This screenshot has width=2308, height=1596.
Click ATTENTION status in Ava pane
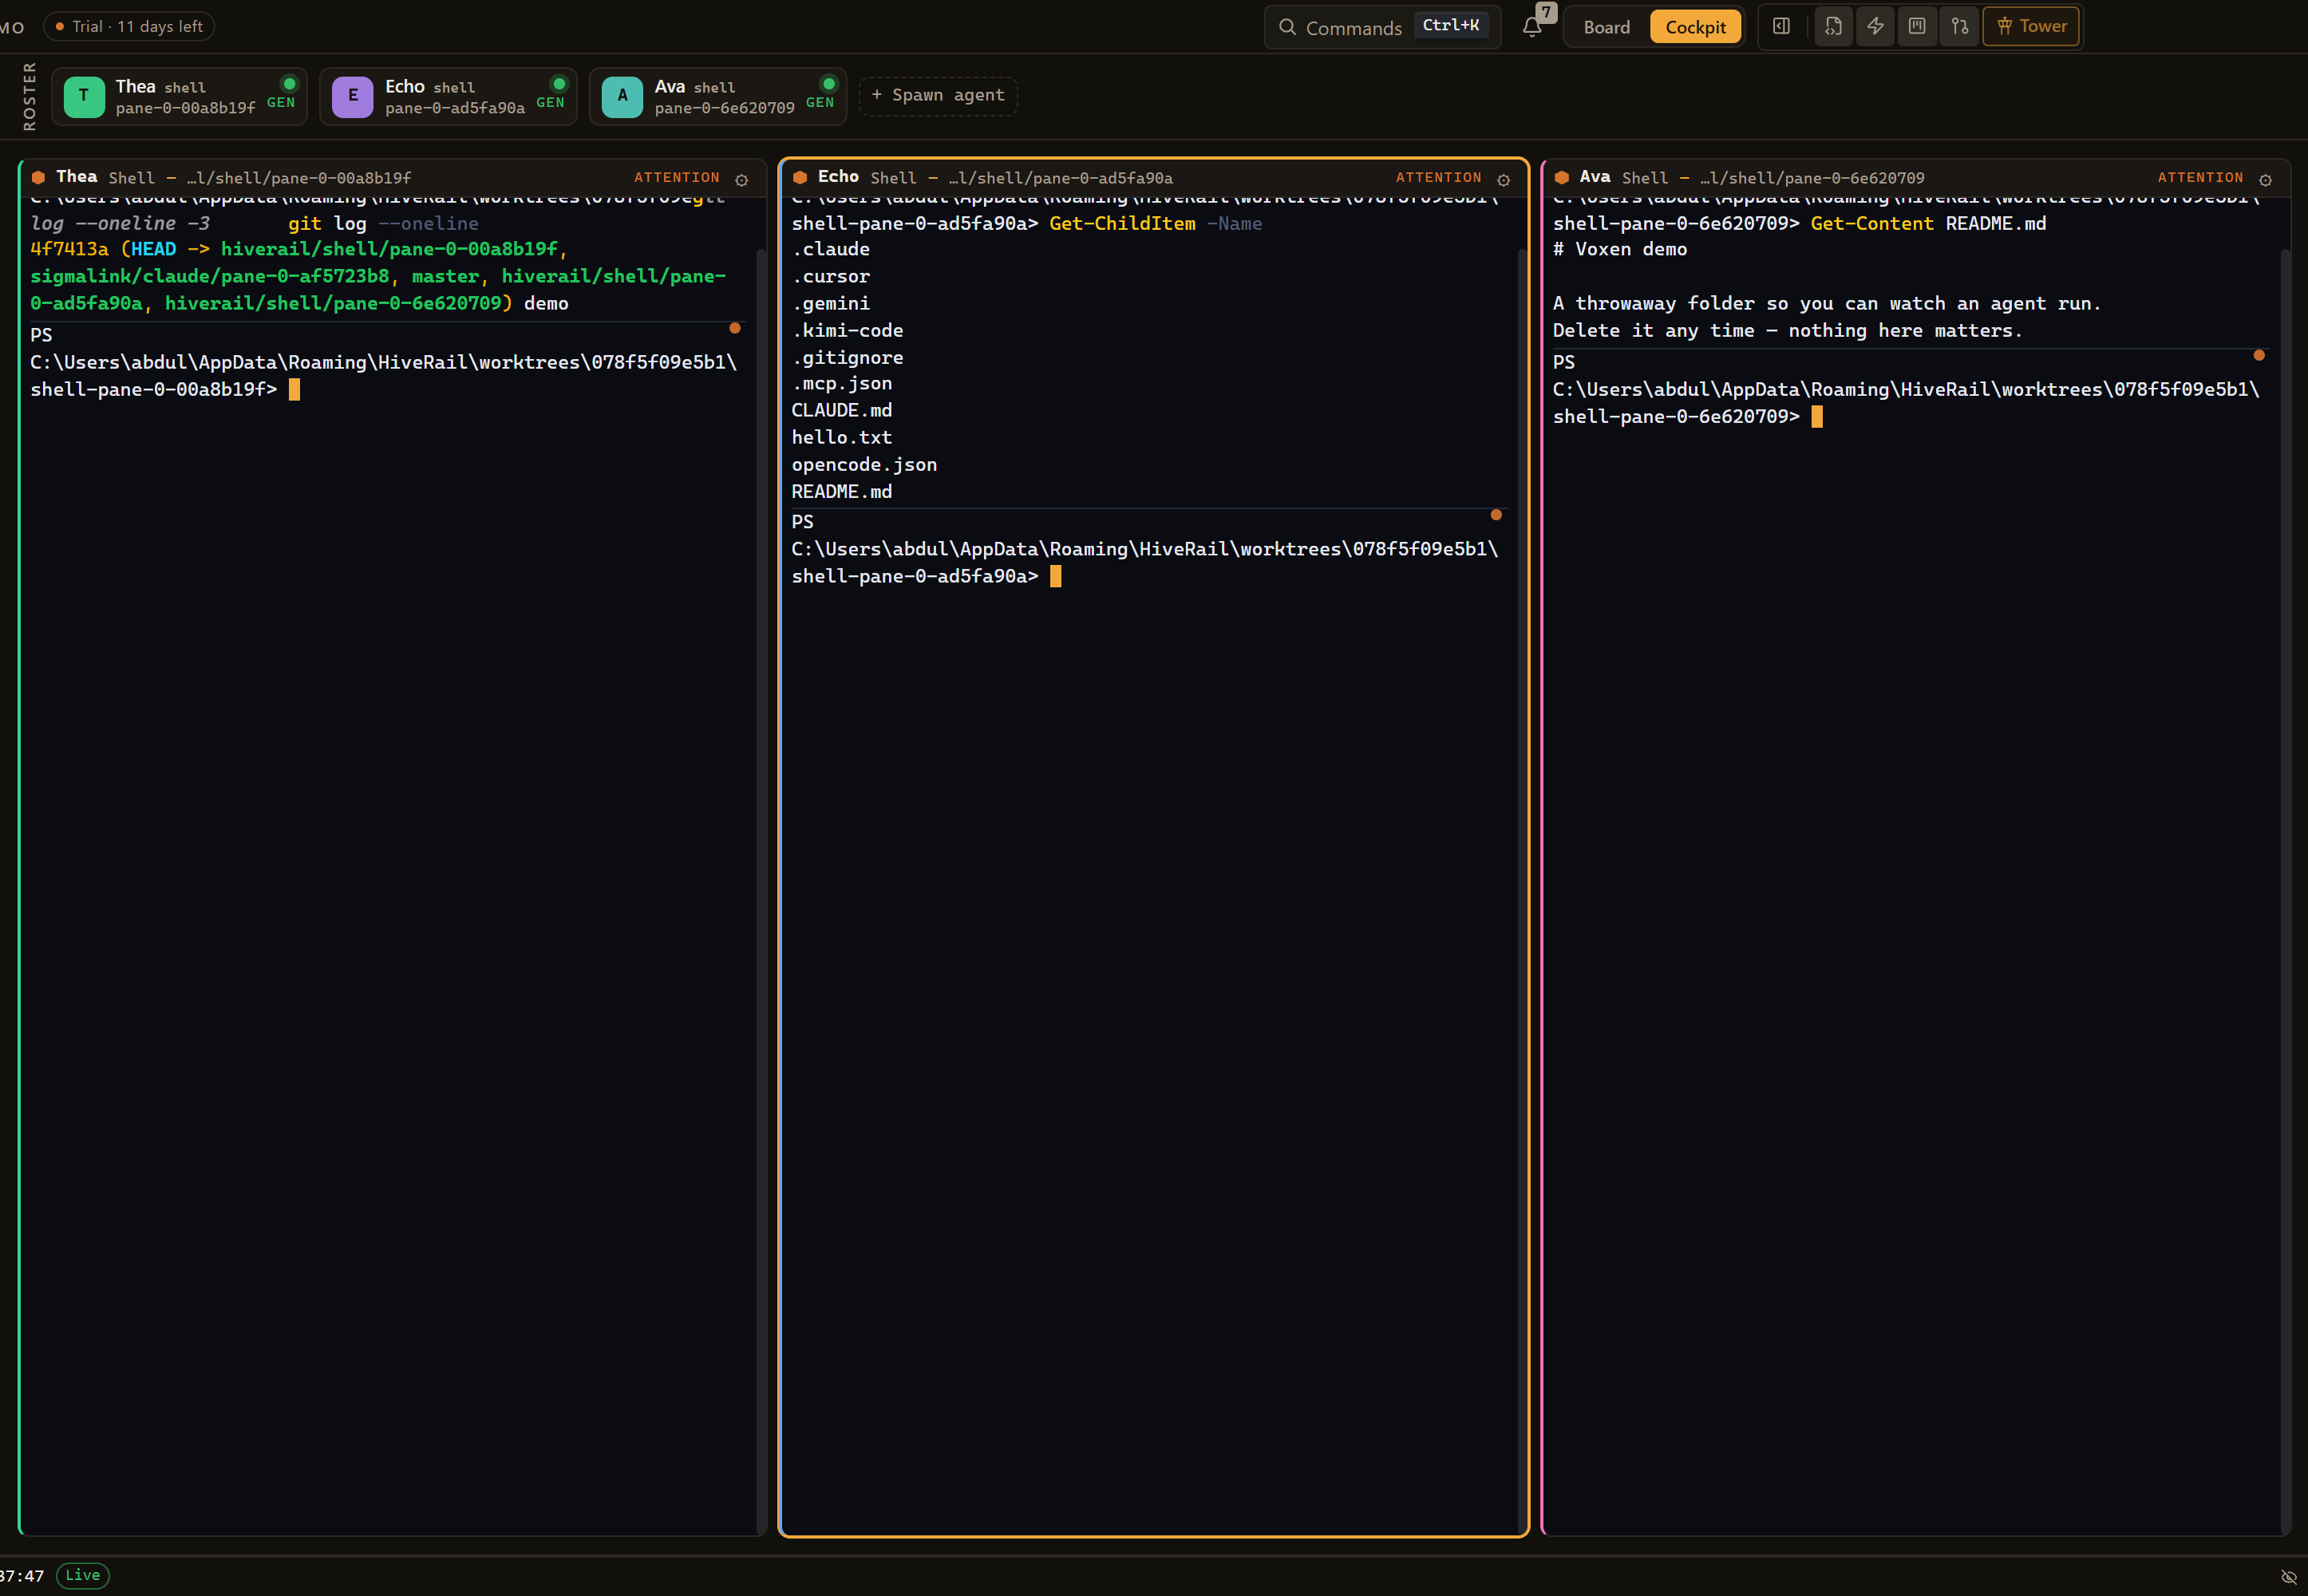pos(2200,178)
